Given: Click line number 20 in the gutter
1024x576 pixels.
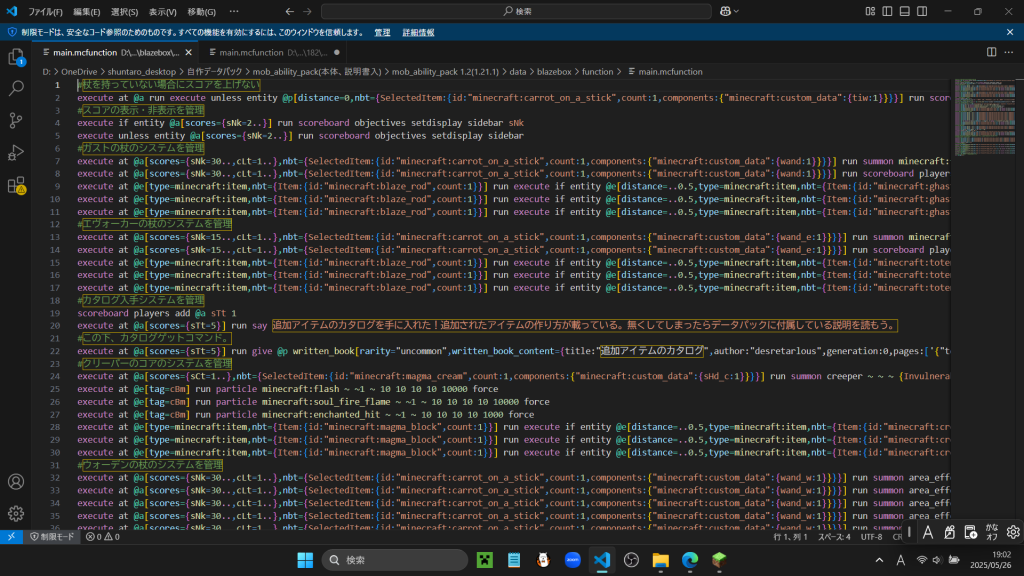Looking at the screenshot, I should [55, 325].
